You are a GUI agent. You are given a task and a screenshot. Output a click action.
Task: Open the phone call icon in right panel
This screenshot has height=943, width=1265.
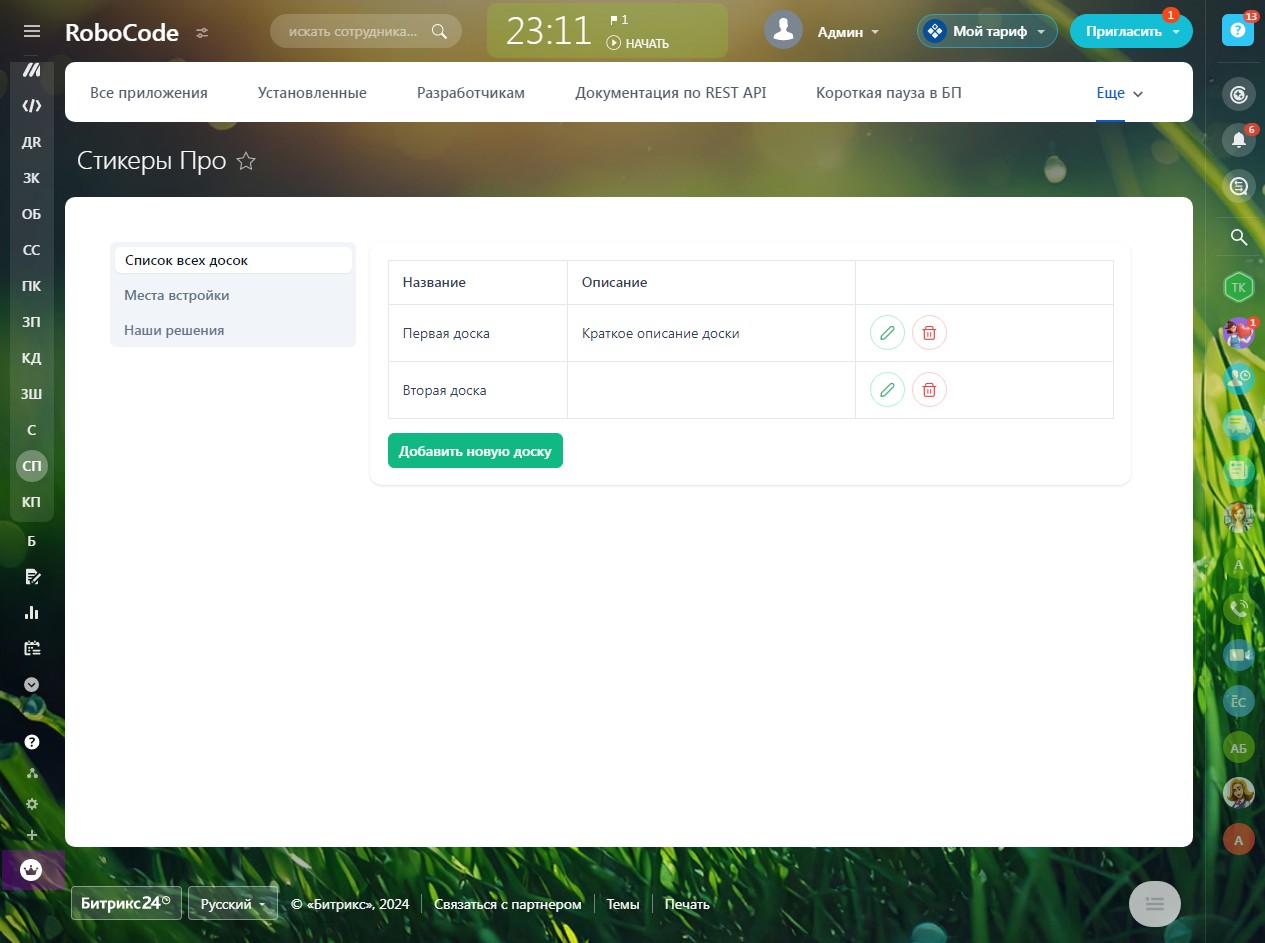coord(1239,608)
